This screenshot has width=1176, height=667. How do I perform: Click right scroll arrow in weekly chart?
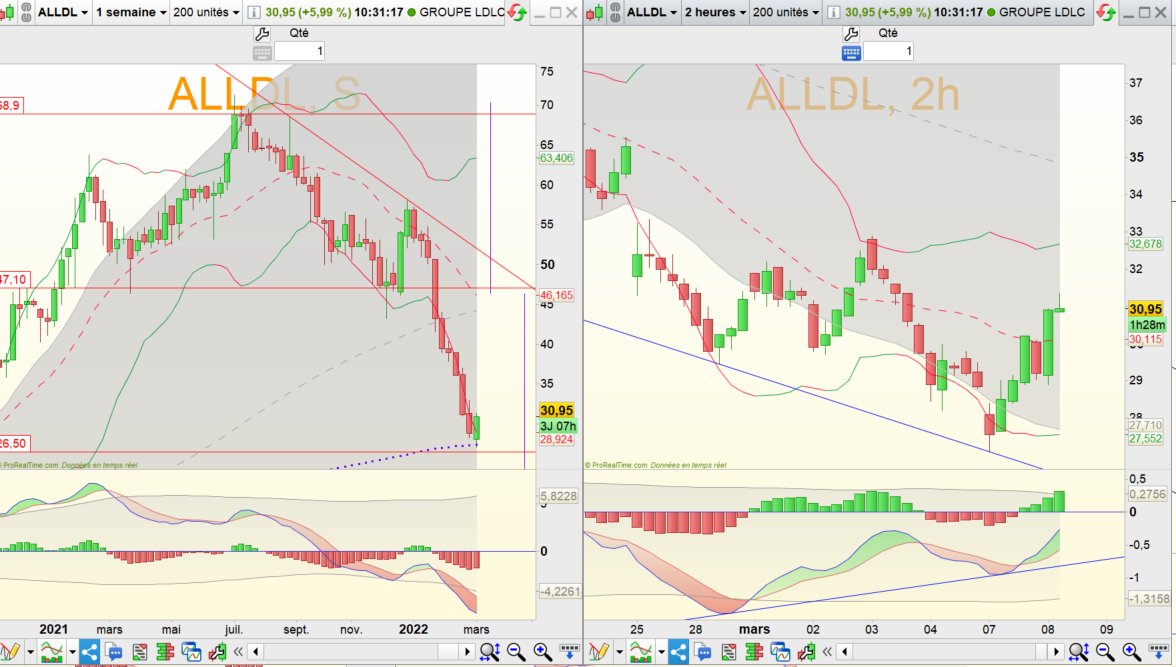[x=467, y=651]
